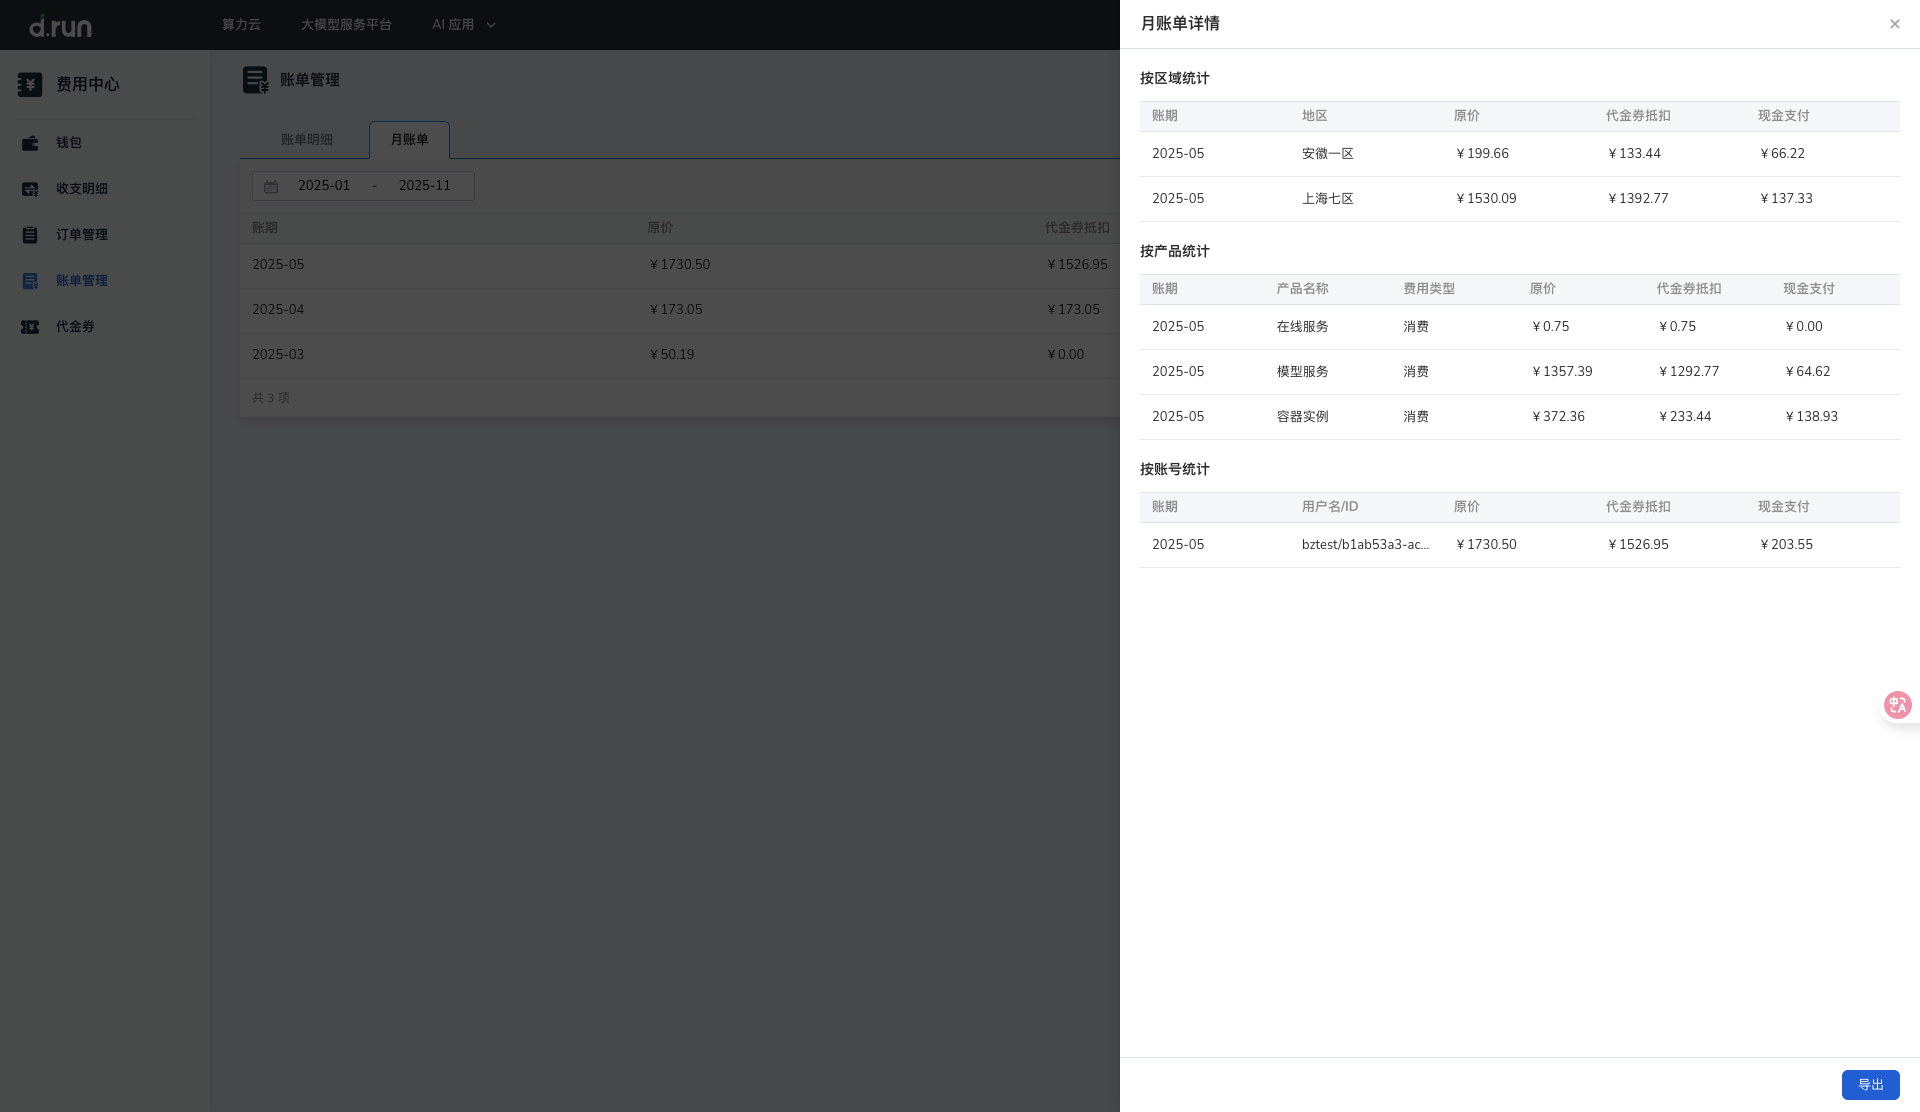Click the start month 2025-01 field
Screen dimensions: 1920x1112
(x=324, y=186)
